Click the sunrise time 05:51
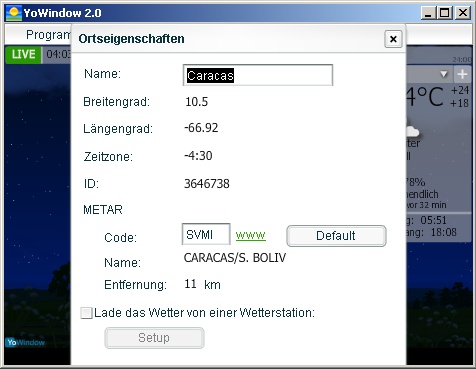Screen dimensions: 476x369 tap(433, 220)
